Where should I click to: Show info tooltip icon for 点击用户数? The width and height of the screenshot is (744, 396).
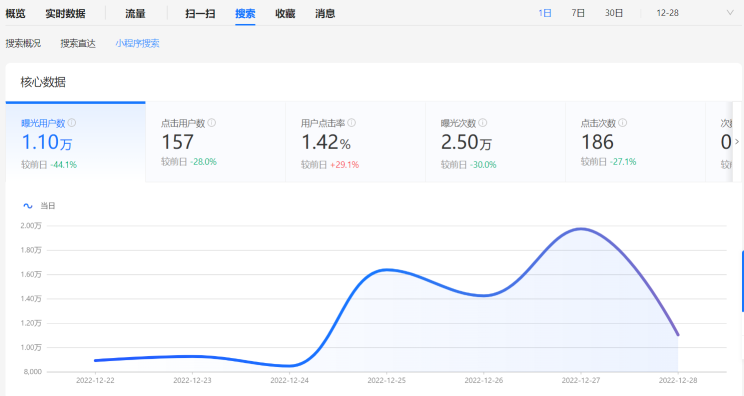(x=212, y=123)
